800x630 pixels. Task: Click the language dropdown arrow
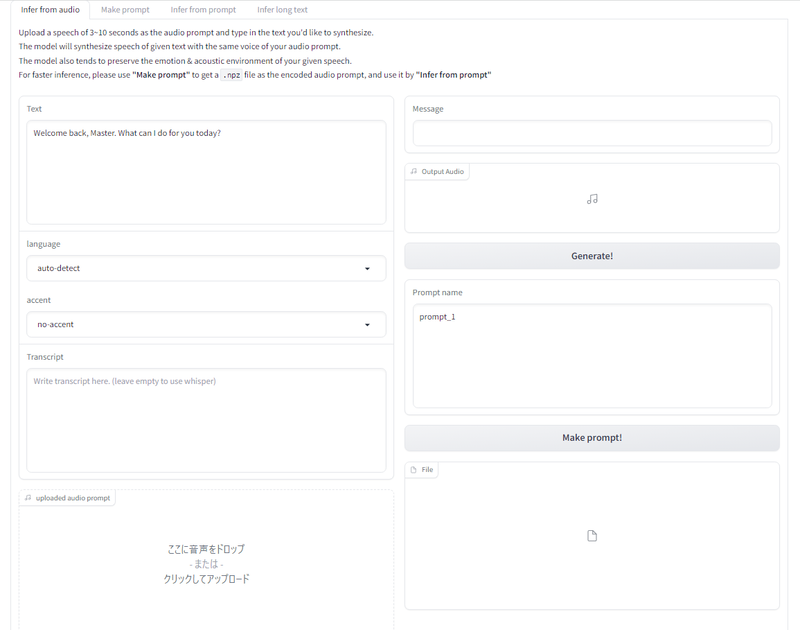[x=367, y=269]
